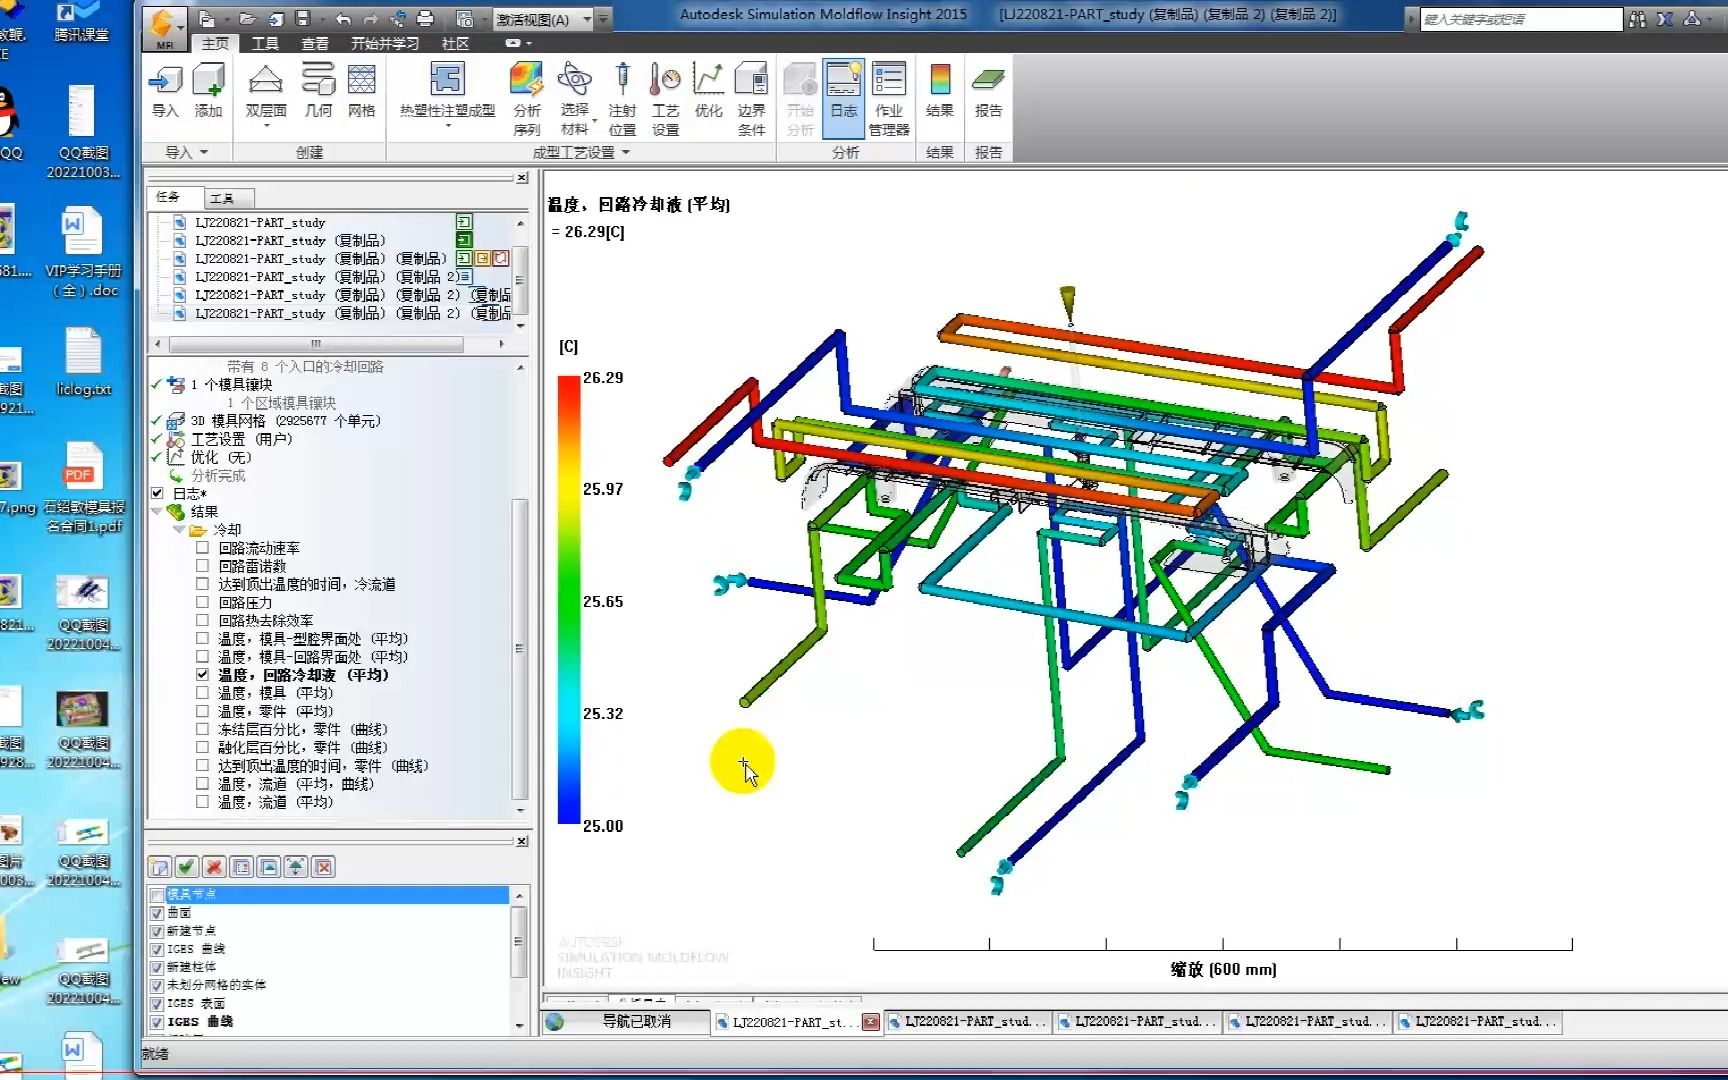Check the 温度, 零件 (平均) checkbox
This screenshot has width=1728, height=1080.
[203, 711]
